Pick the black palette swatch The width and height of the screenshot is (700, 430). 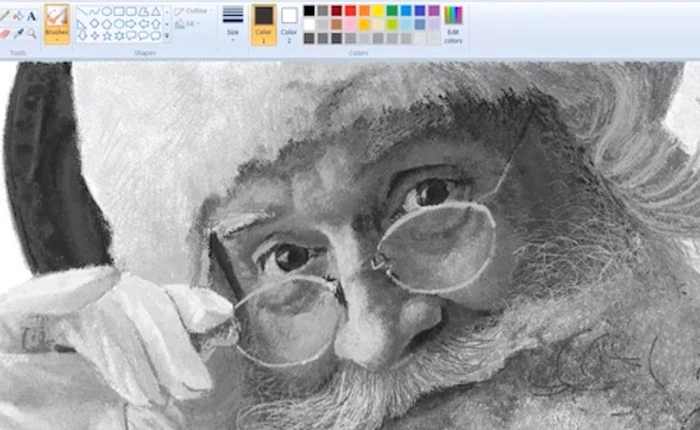pos(309,11)
